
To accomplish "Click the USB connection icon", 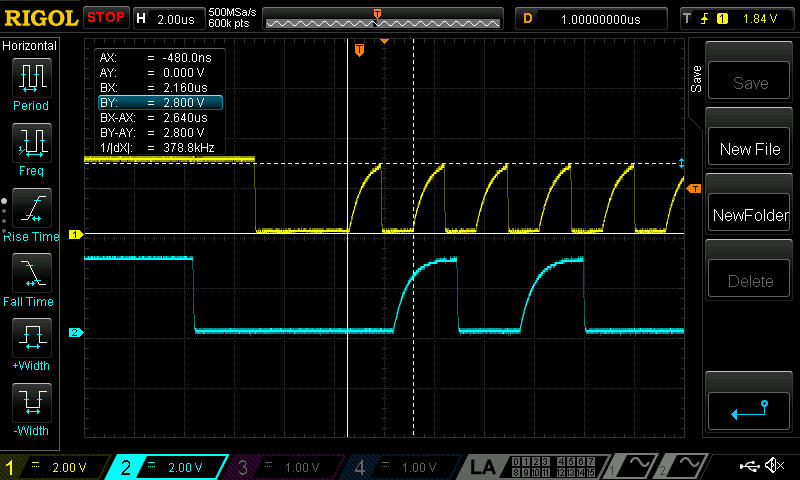I will (750, 465).
